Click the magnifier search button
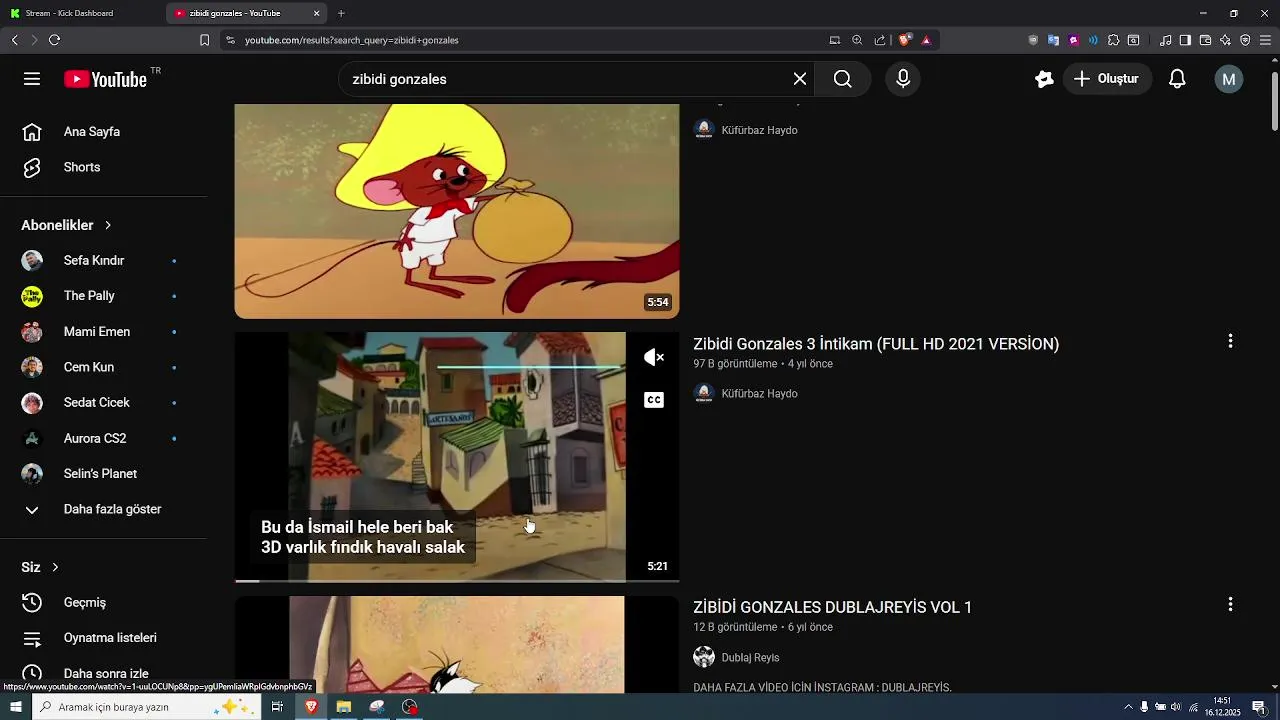 click(x=843, y=79)
